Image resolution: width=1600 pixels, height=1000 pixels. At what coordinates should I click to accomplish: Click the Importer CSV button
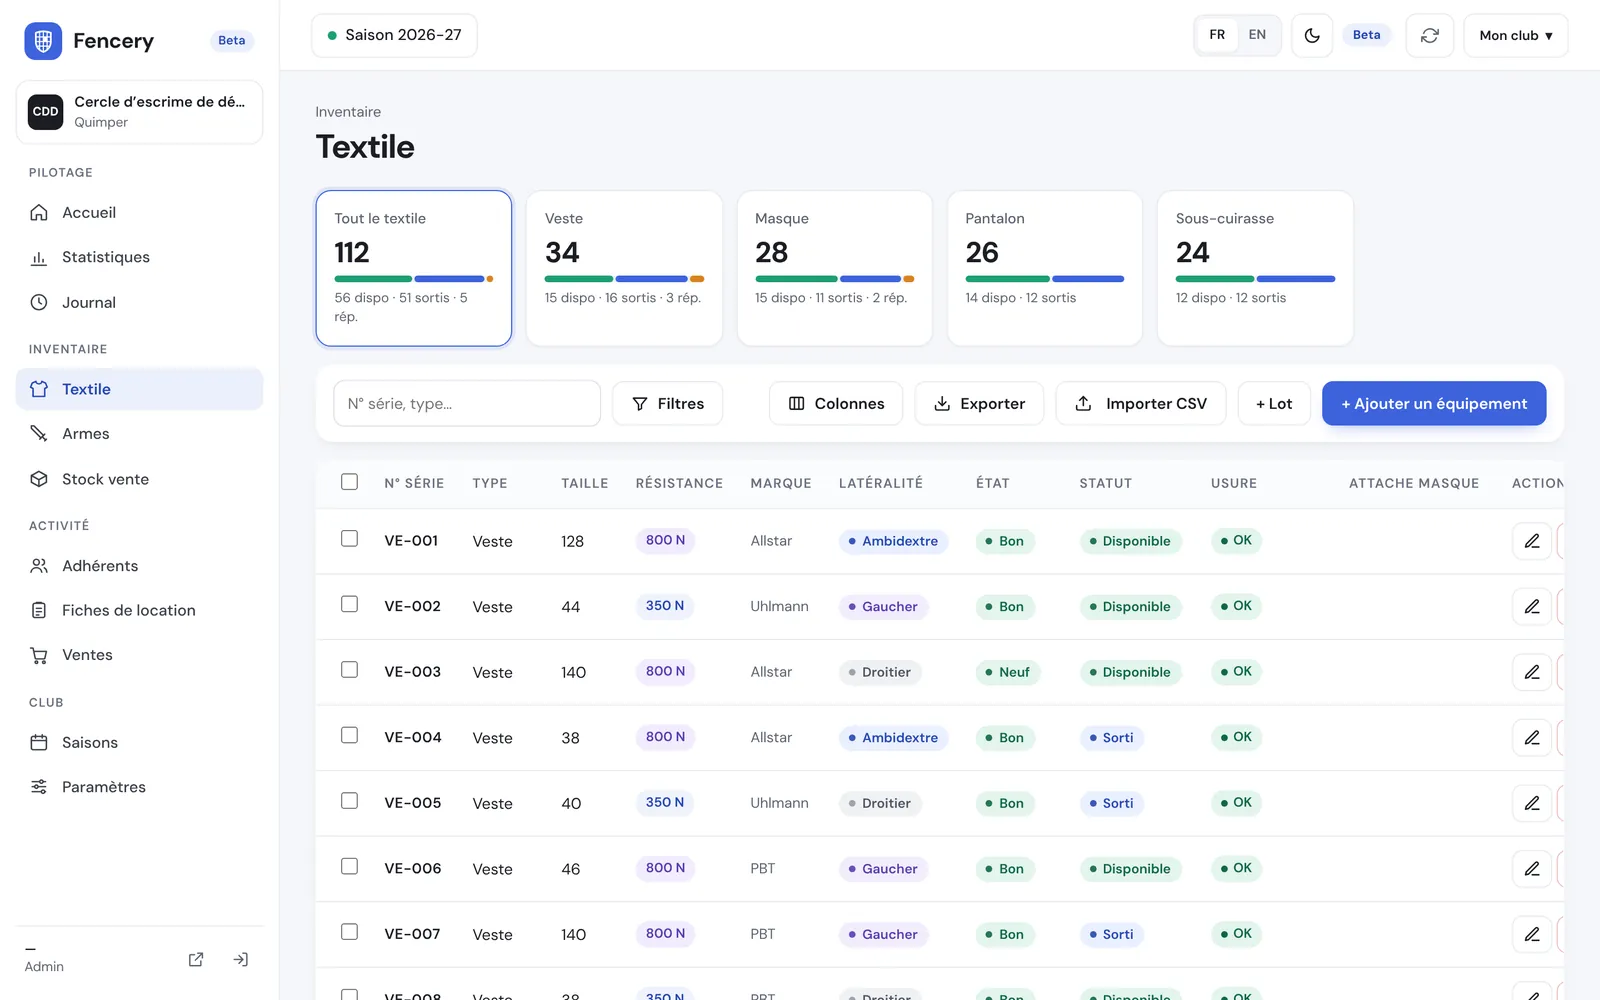pos(1141,403)
